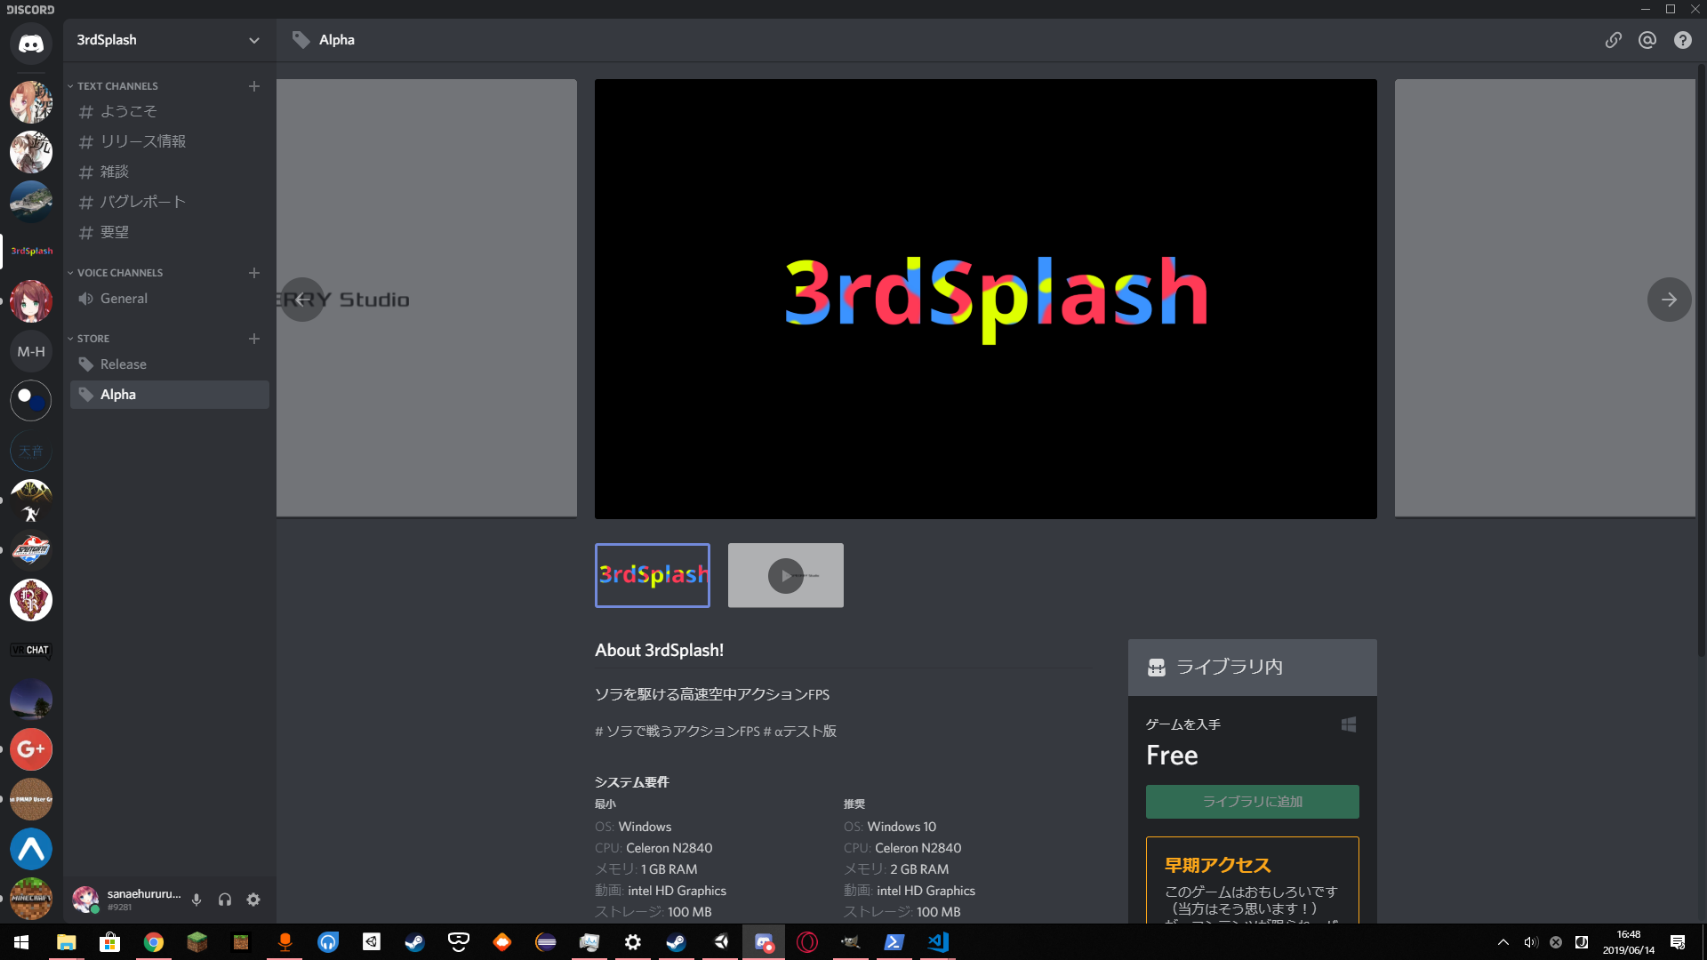Select the video thumbnail with play icon

(785, 575)
